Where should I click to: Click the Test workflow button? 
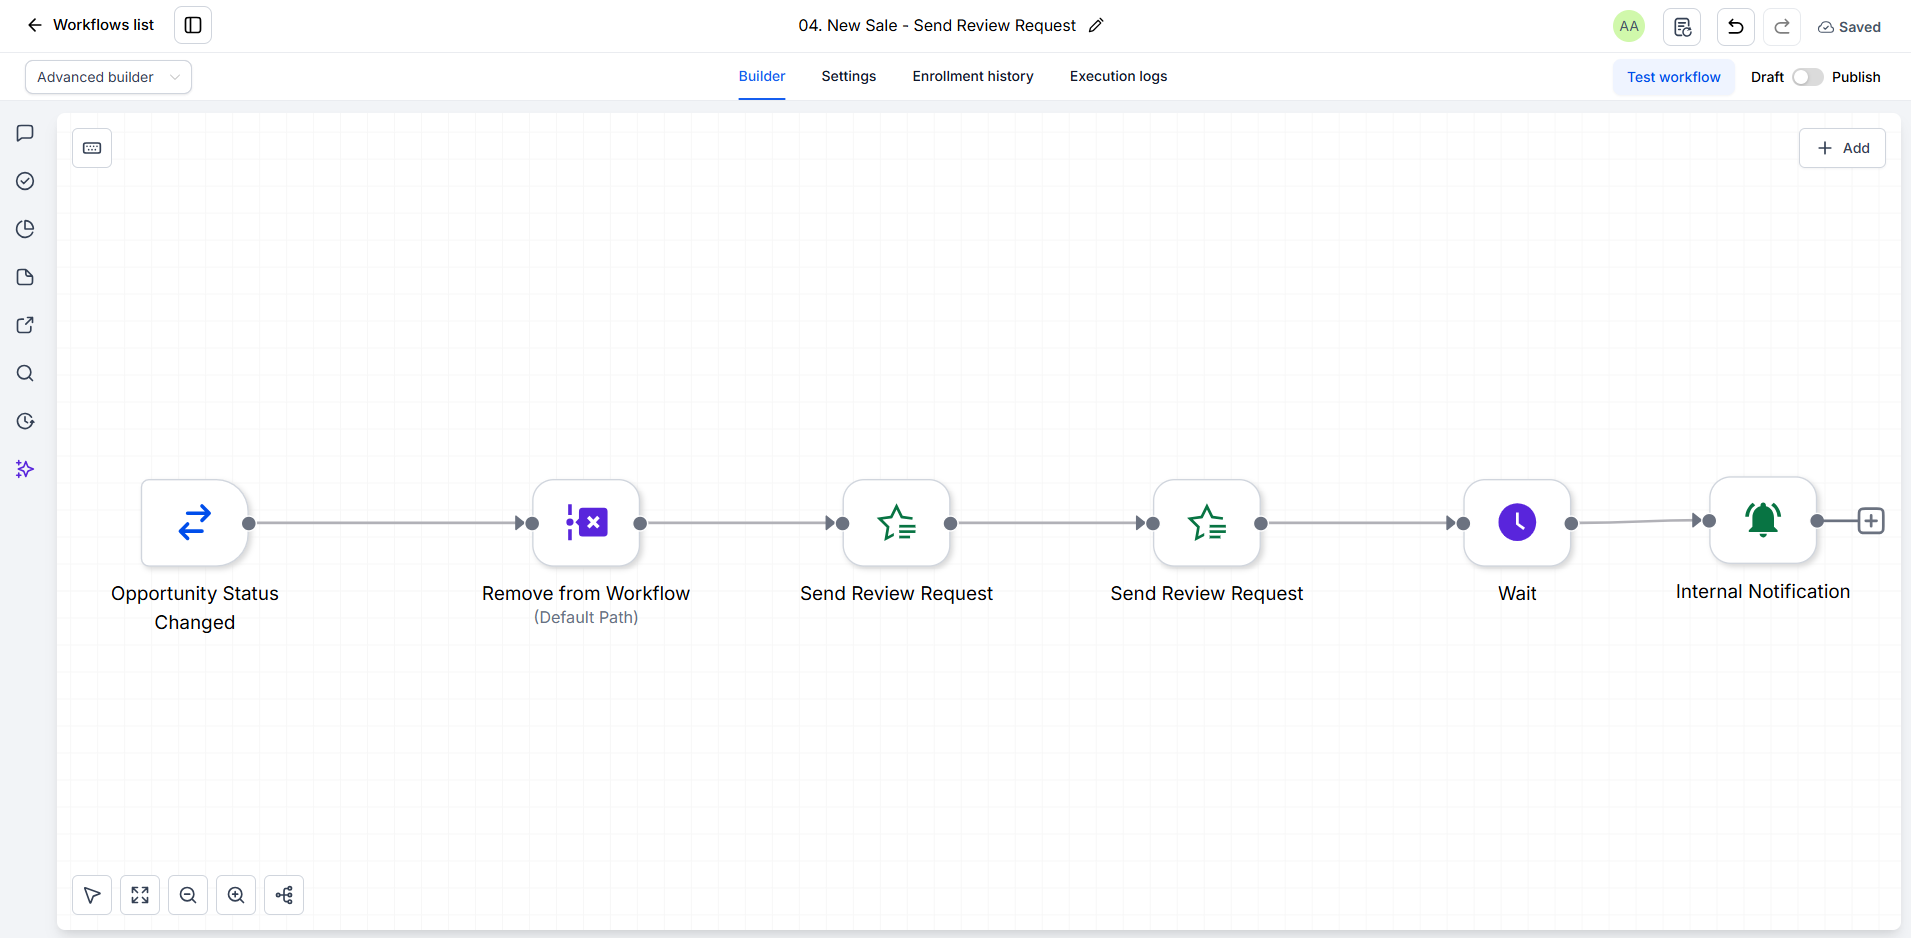click(1674, 77)
